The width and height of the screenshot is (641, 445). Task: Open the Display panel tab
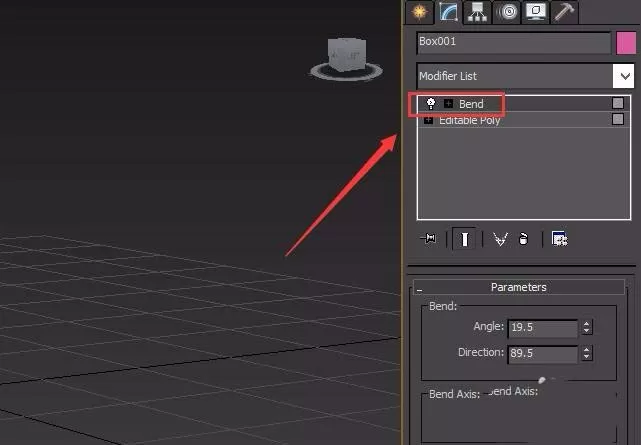click(x=536, y=12)
